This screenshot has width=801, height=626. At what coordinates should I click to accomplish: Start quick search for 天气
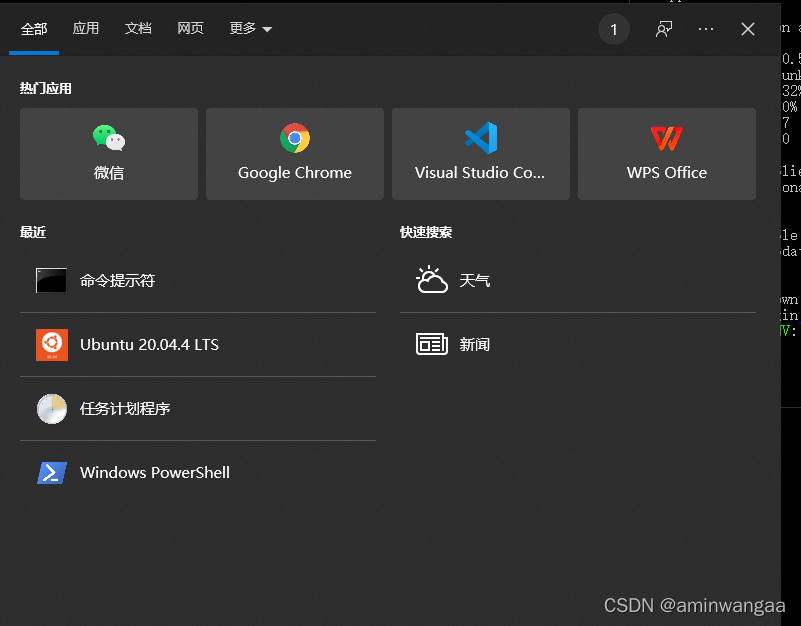click(578, 281)
